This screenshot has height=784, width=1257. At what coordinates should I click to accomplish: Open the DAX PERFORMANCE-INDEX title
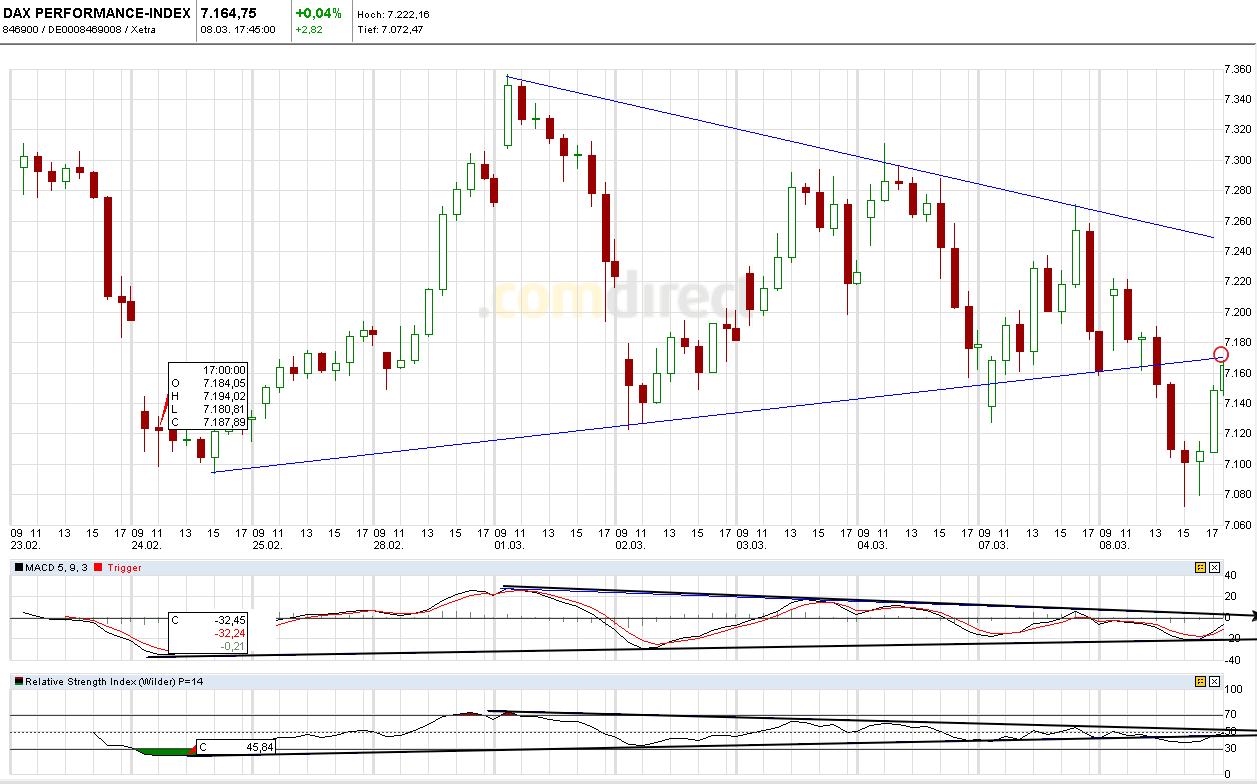95,13
